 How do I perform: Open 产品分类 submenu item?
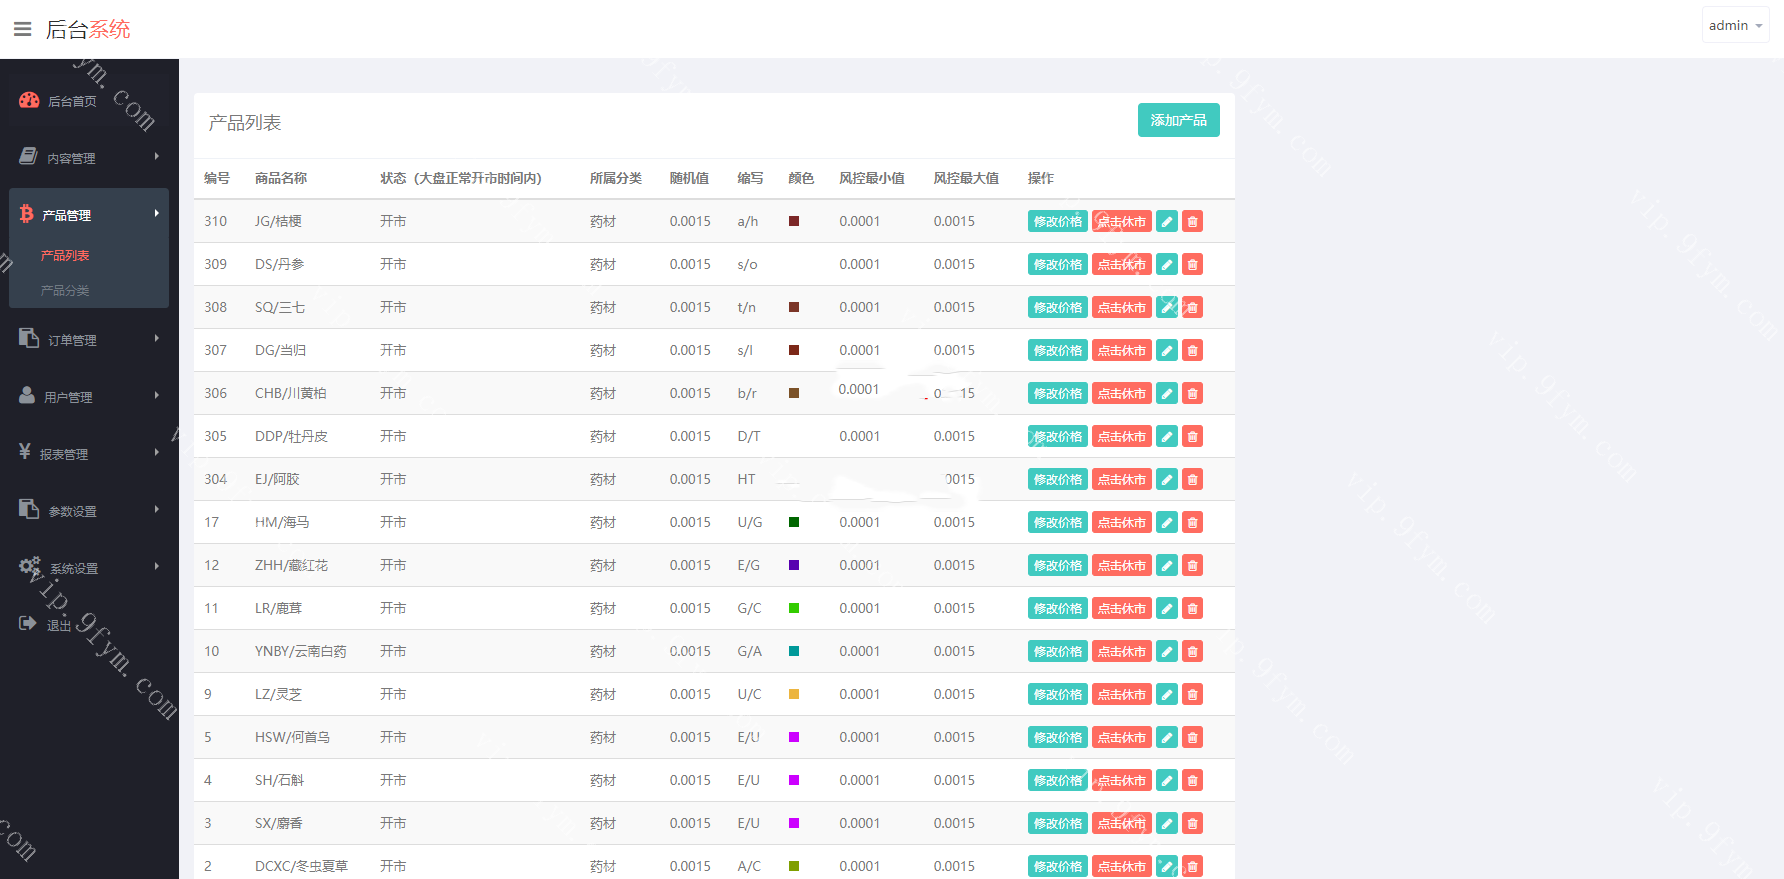click(65, 290)
